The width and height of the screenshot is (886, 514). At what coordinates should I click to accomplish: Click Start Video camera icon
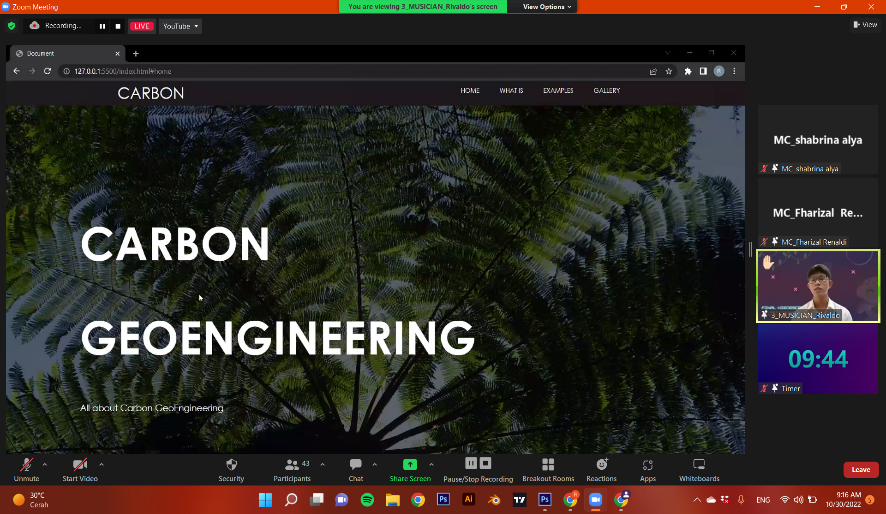click(80, 465)
